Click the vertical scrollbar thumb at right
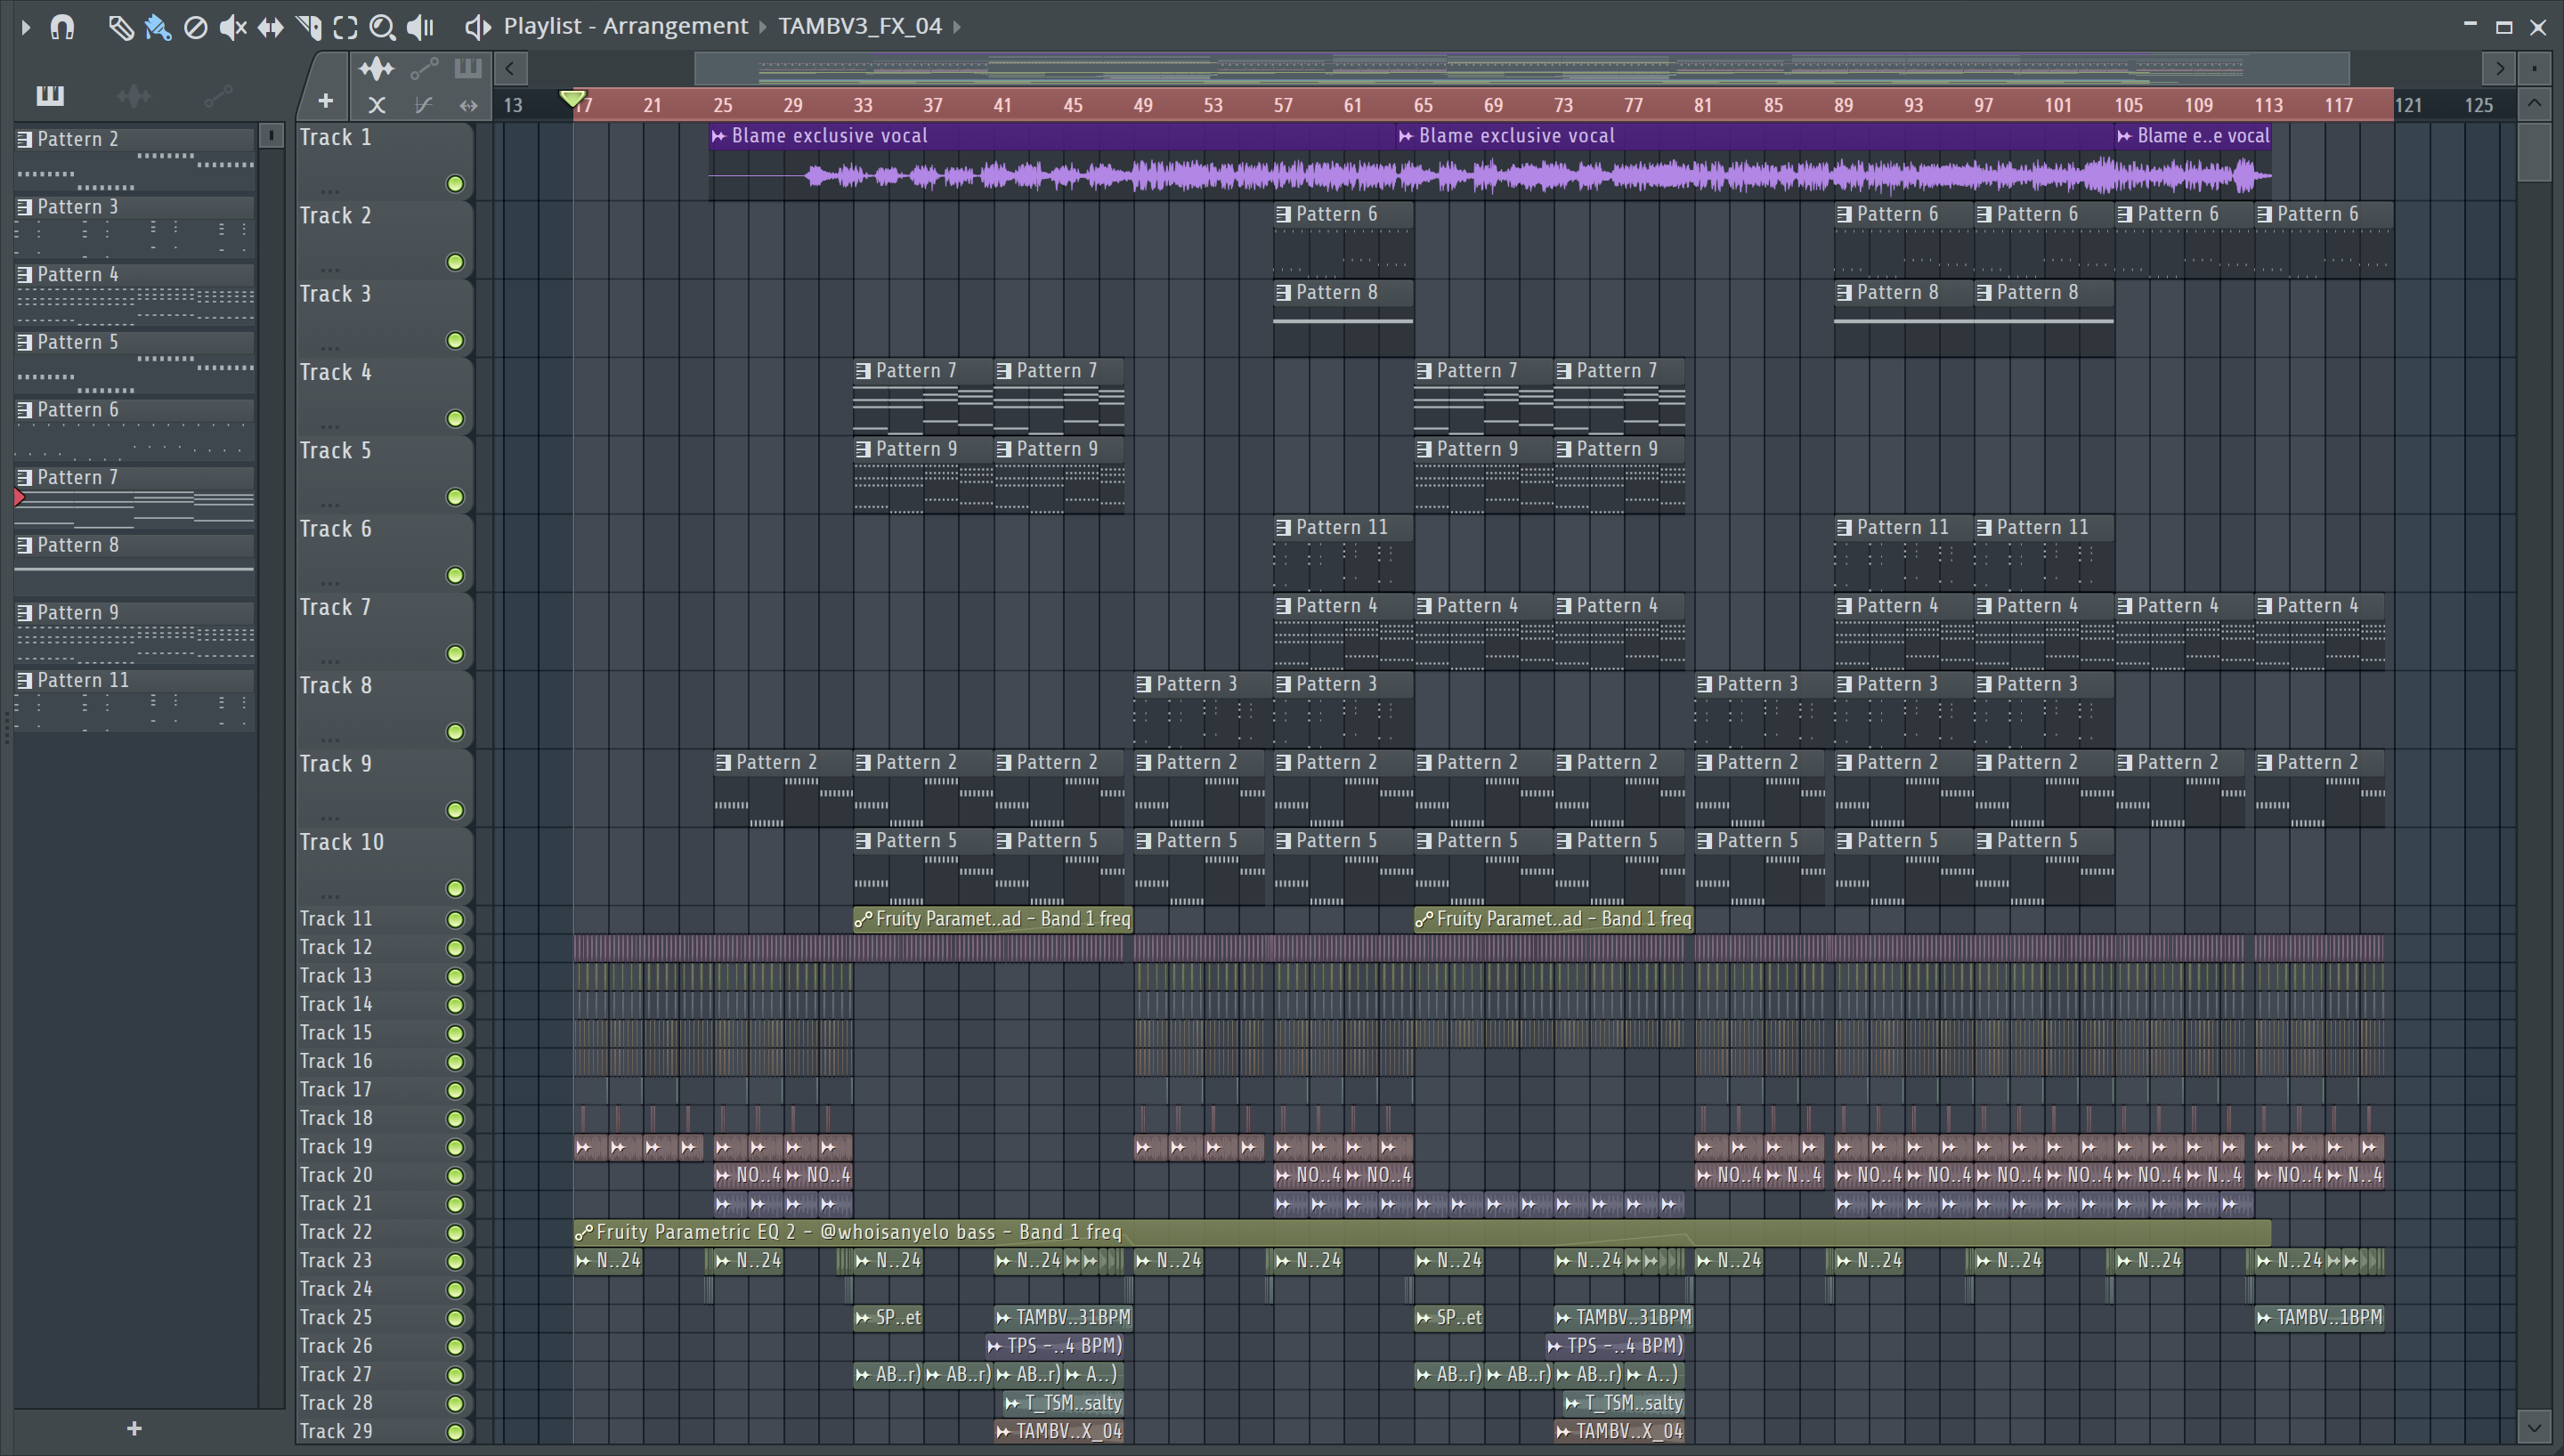2564x1456 pixels. click(x=2534, y=152)
